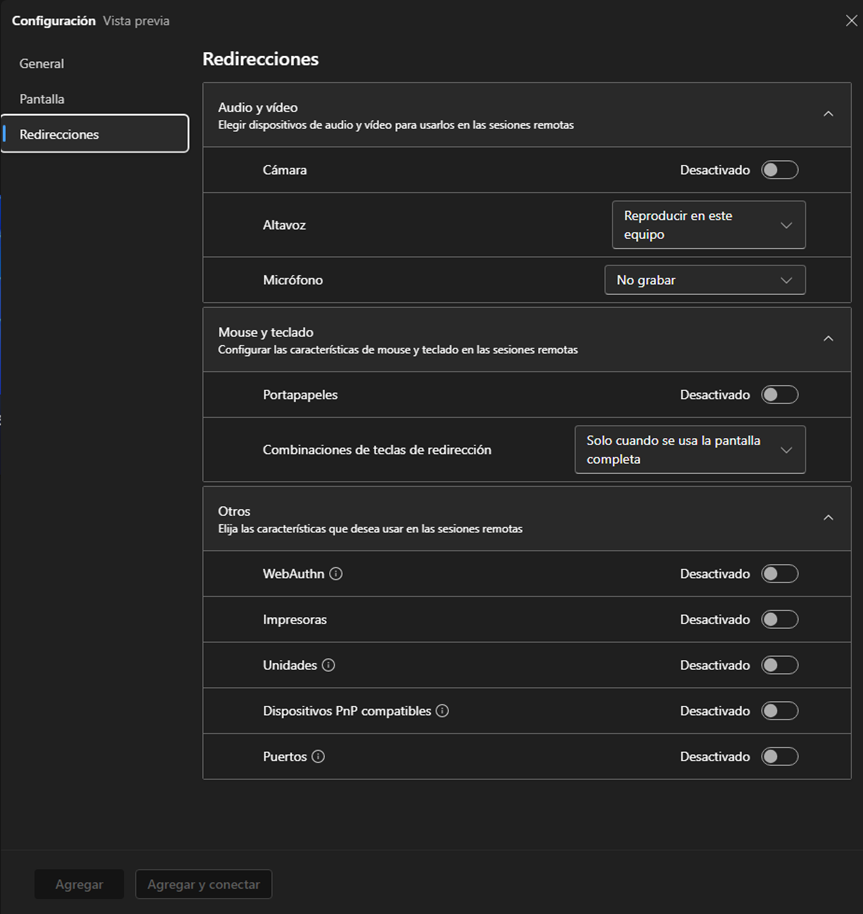Switch on the Puertos toggle
This screenshot has width=863, height=914.
pyautogui.click(x=779, y=757)
